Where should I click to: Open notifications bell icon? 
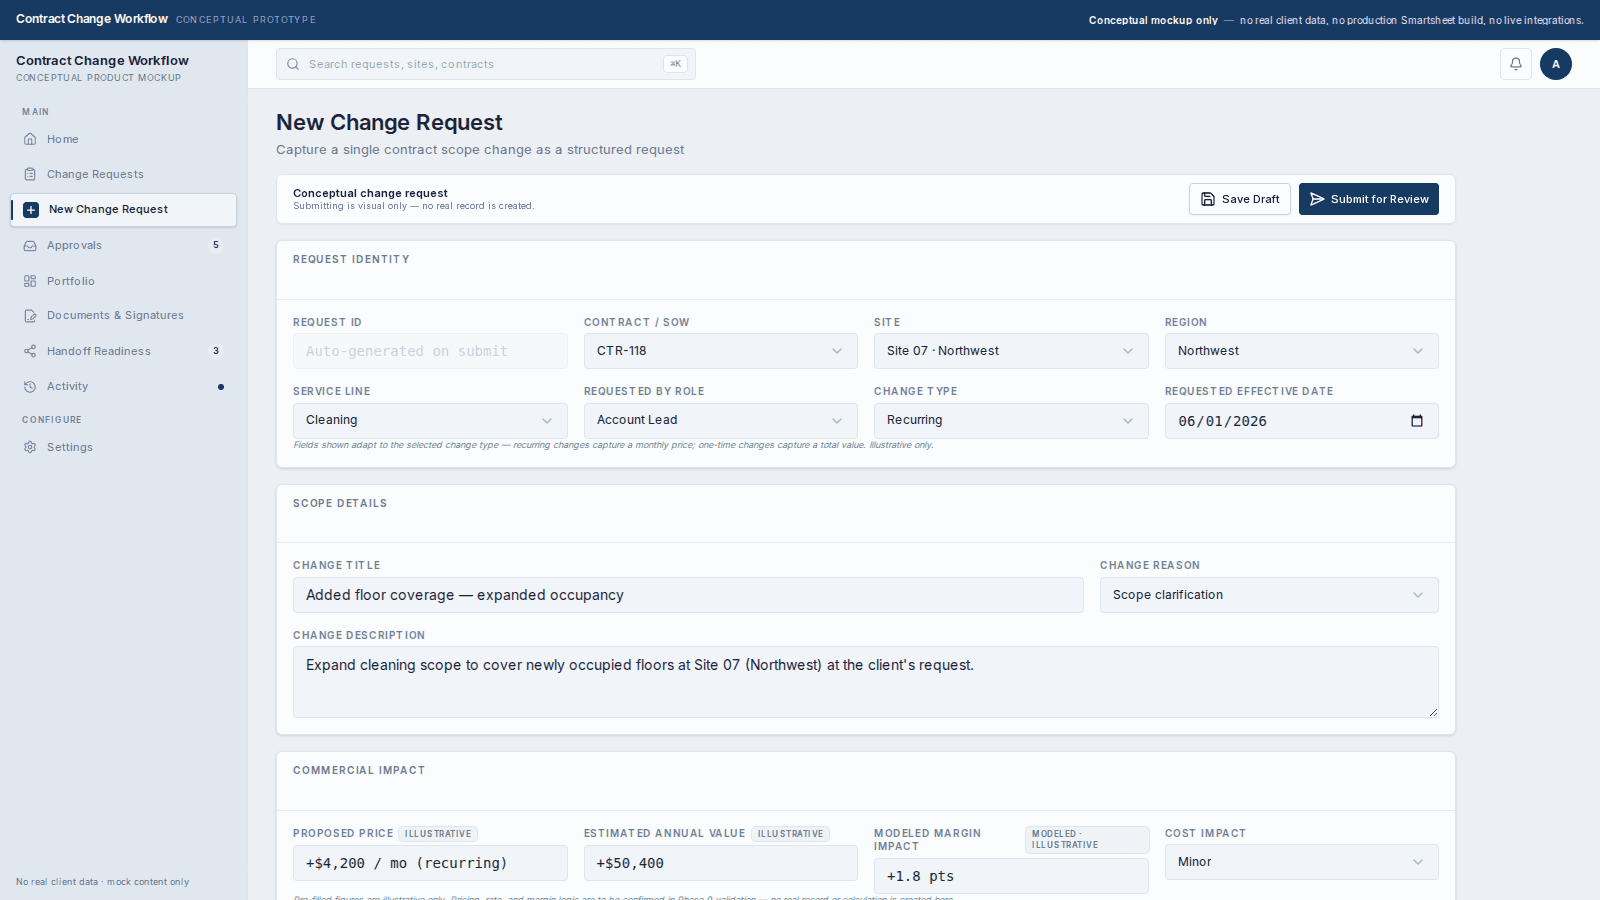click(1516, 64)
